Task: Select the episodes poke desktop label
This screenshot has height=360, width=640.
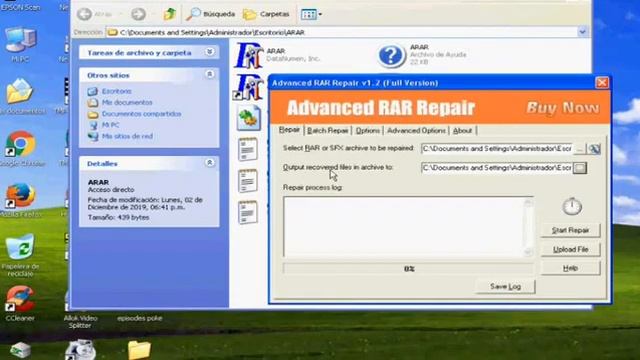Action: [x=140, y=318]
